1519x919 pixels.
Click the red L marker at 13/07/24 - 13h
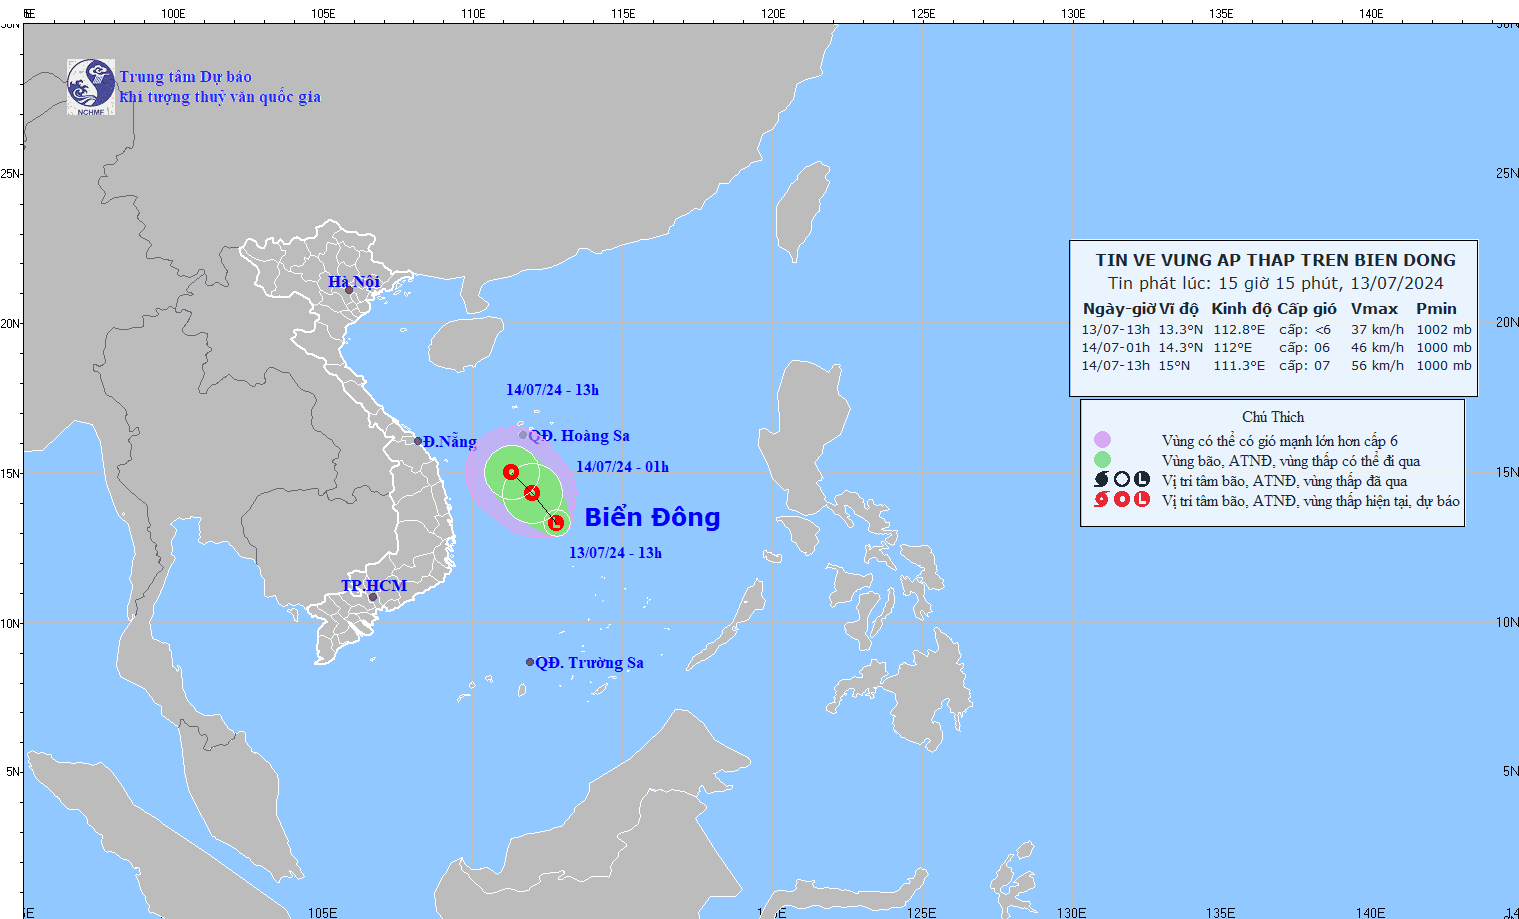pyautogui.click(x=556, y=522)
